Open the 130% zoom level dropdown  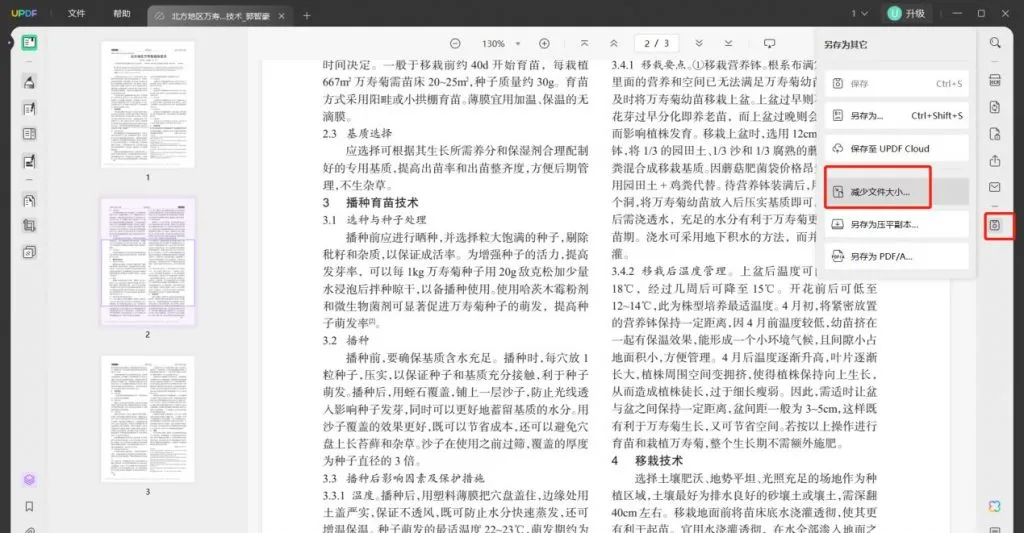501,44
